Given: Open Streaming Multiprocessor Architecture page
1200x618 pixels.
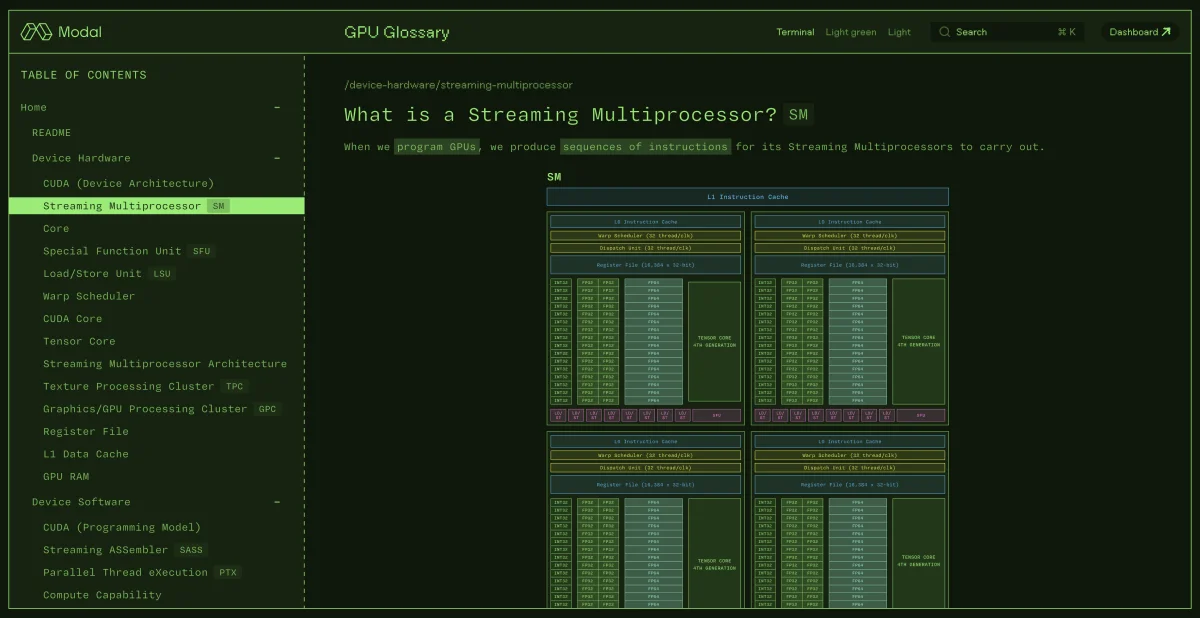Looking at the screenshot, I should [x=165, y=364].
